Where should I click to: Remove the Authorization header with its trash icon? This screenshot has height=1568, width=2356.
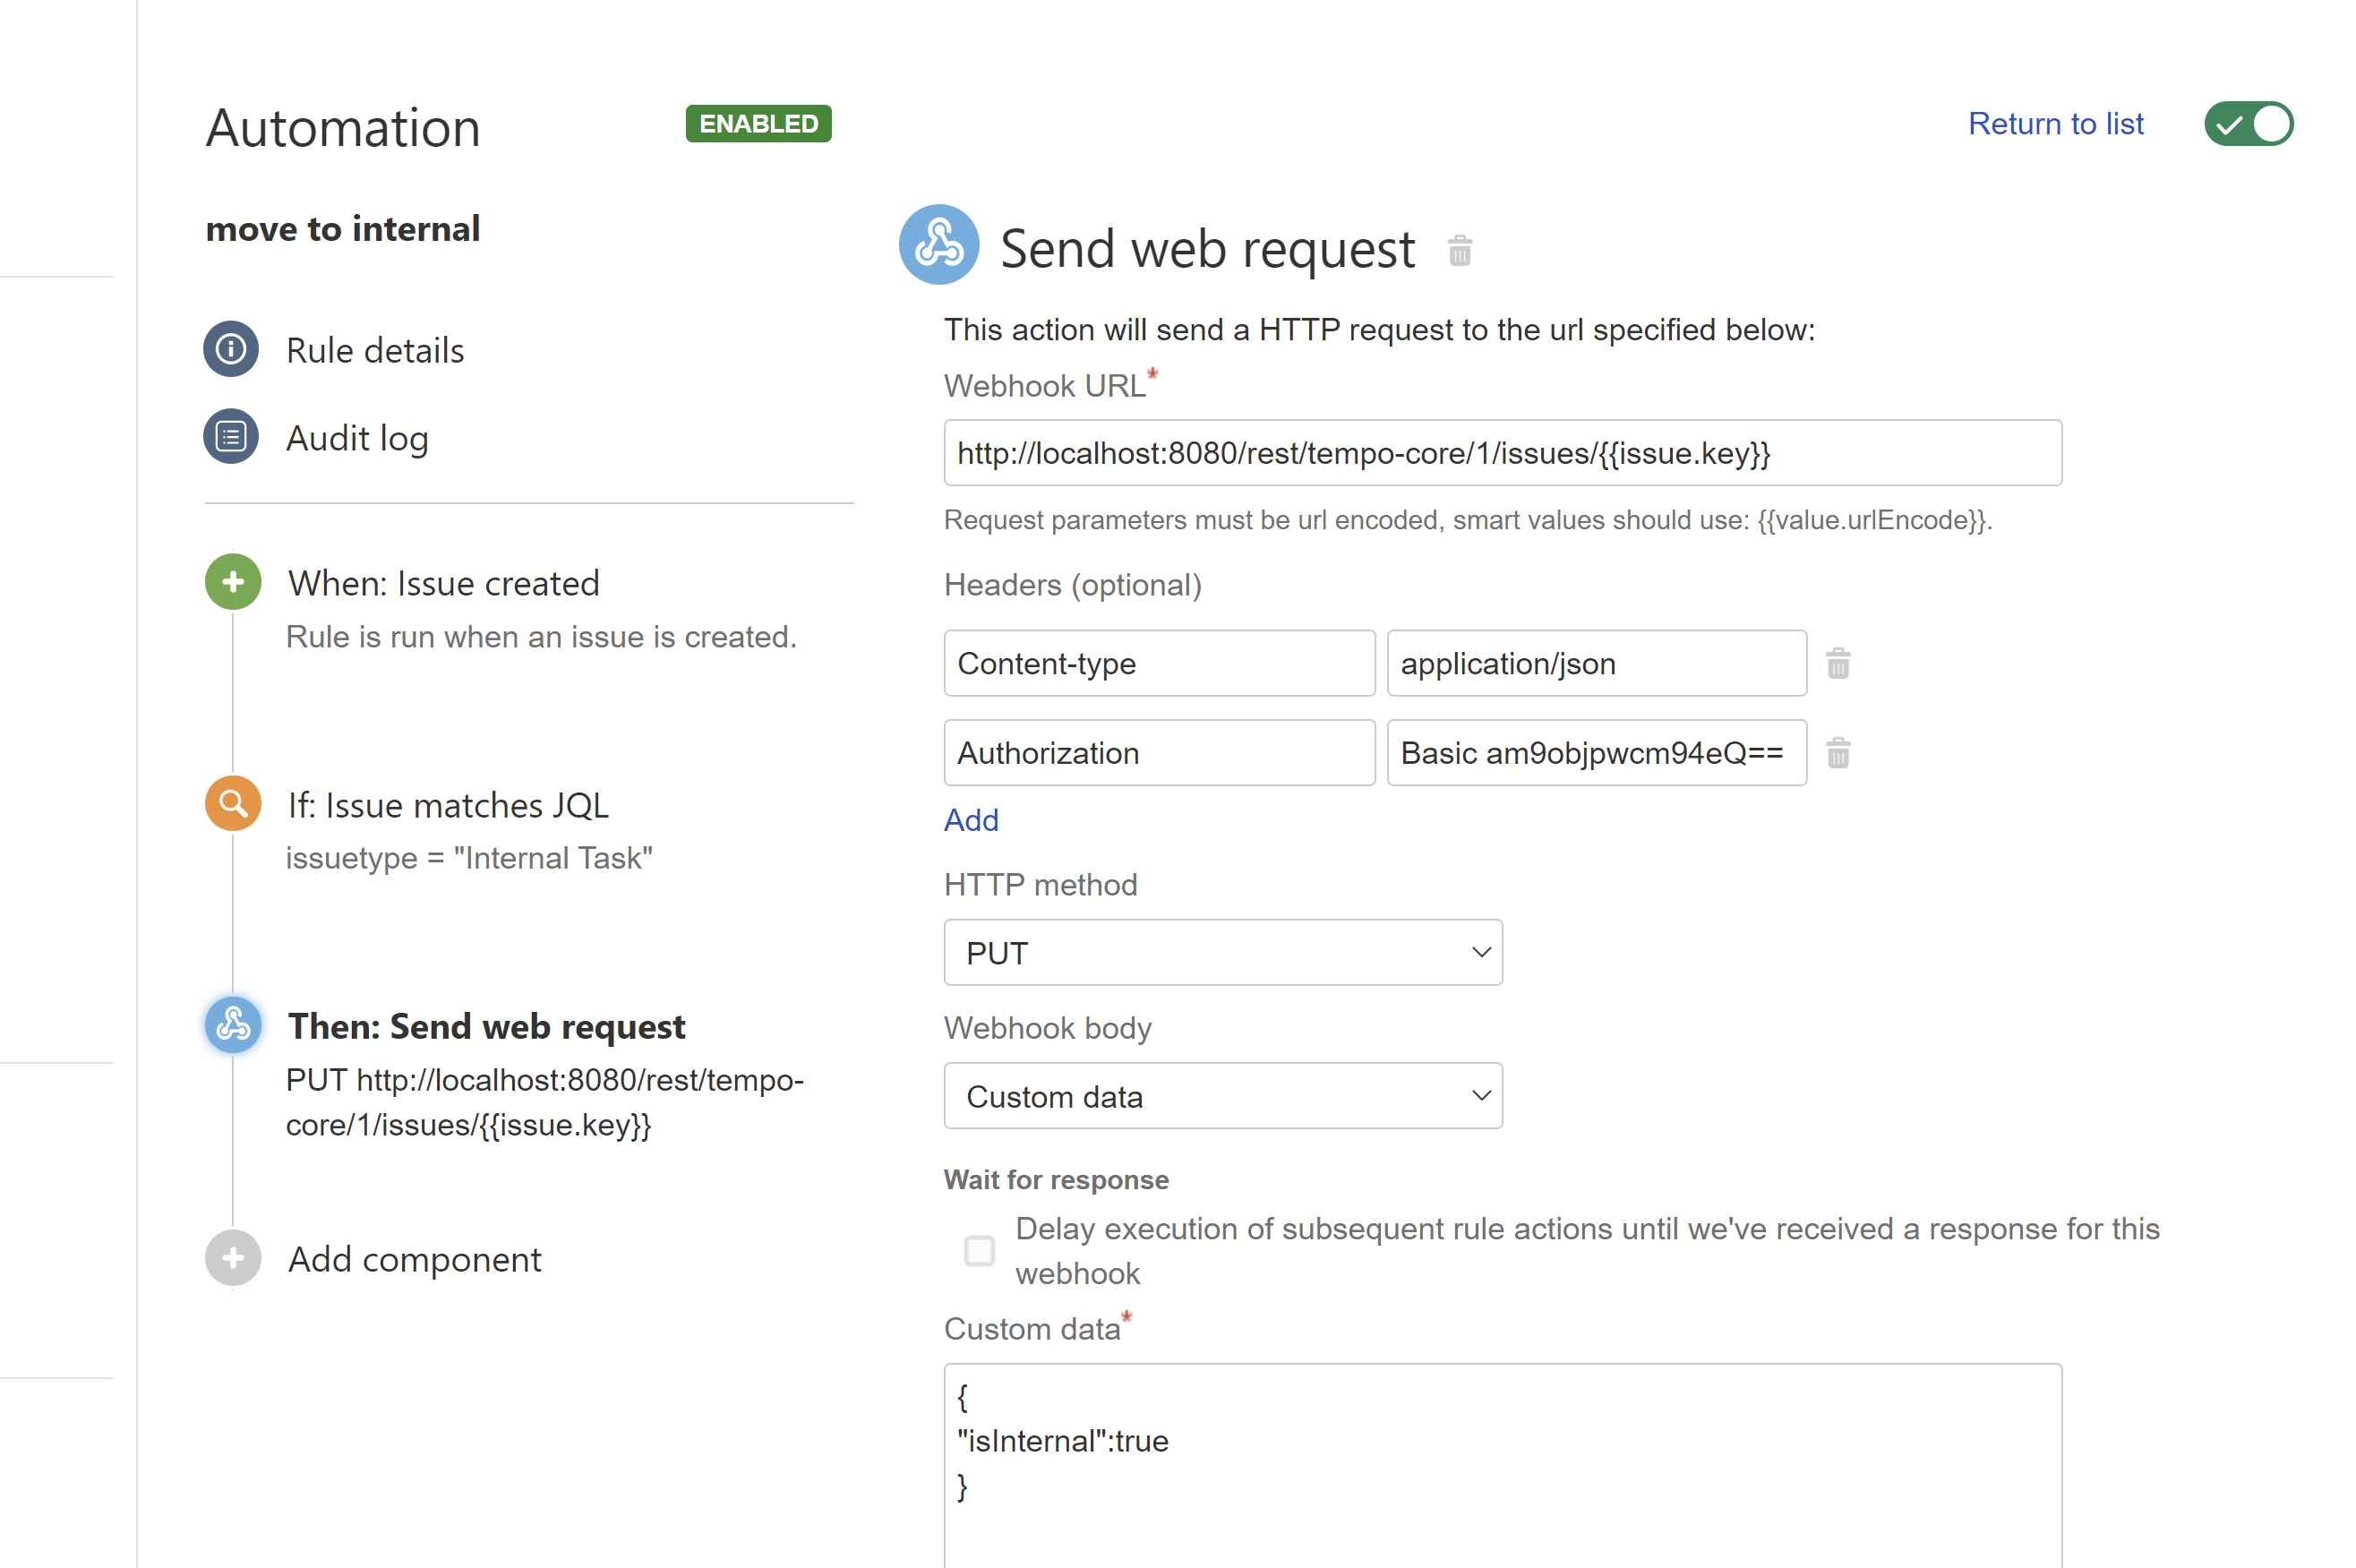point(1838,753)
